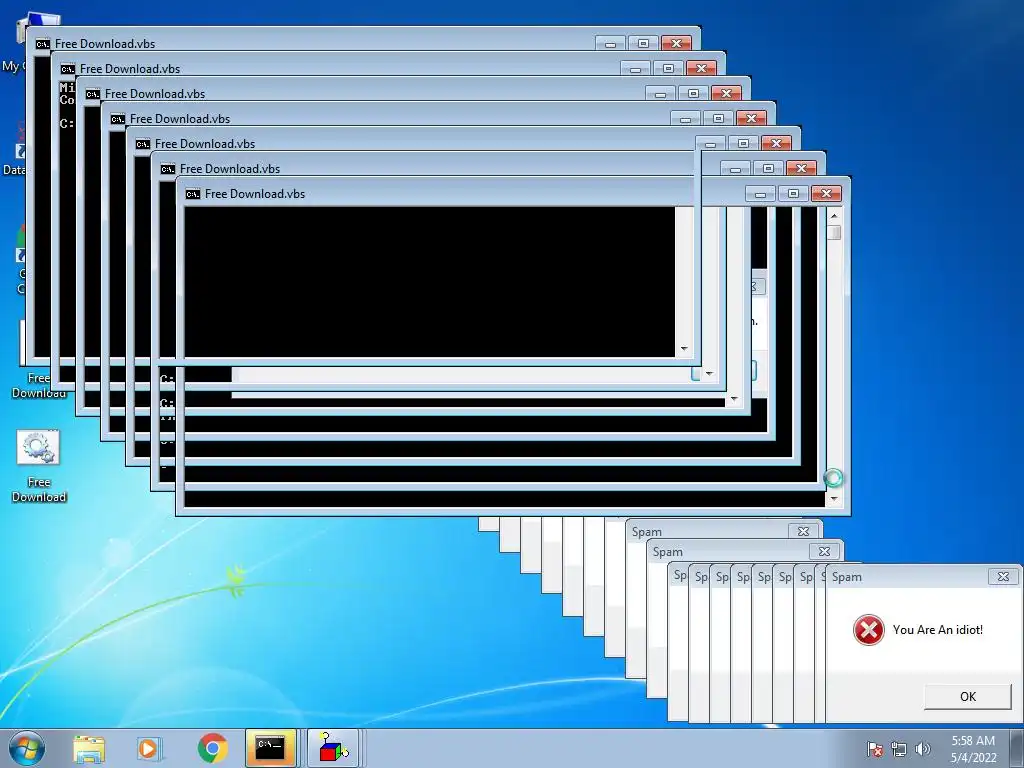Click OK in the You Are An idiot dialog

[967, 697]
